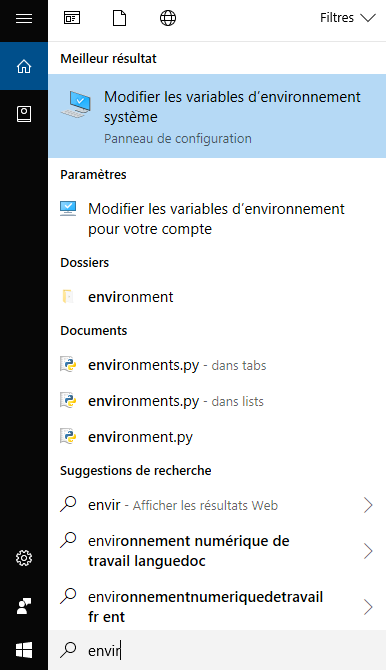Open the environment.py document
Screen dimensions: 386x670
(217, 437)
